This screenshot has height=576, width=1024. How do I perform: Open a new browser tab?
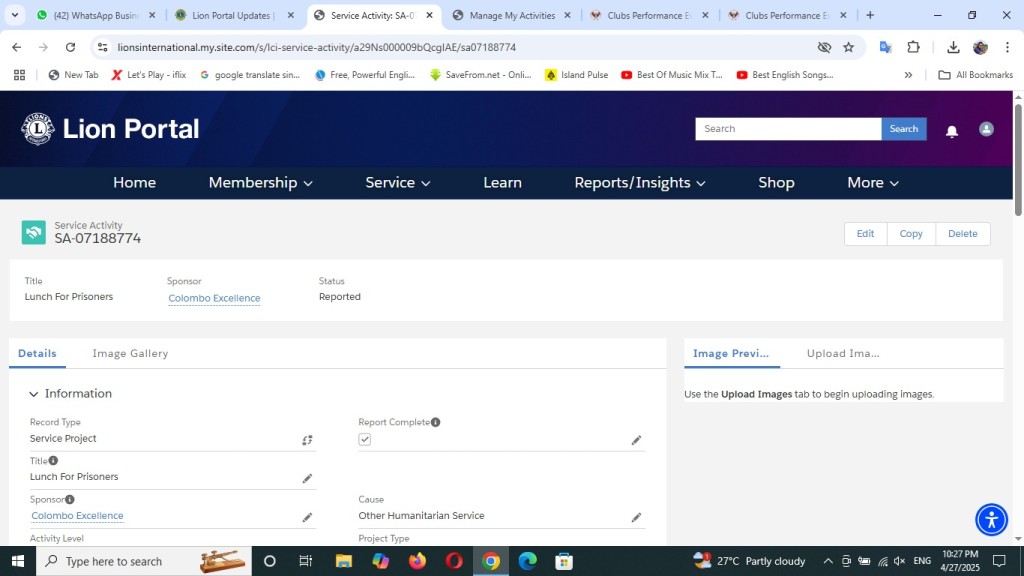(870, 15)
